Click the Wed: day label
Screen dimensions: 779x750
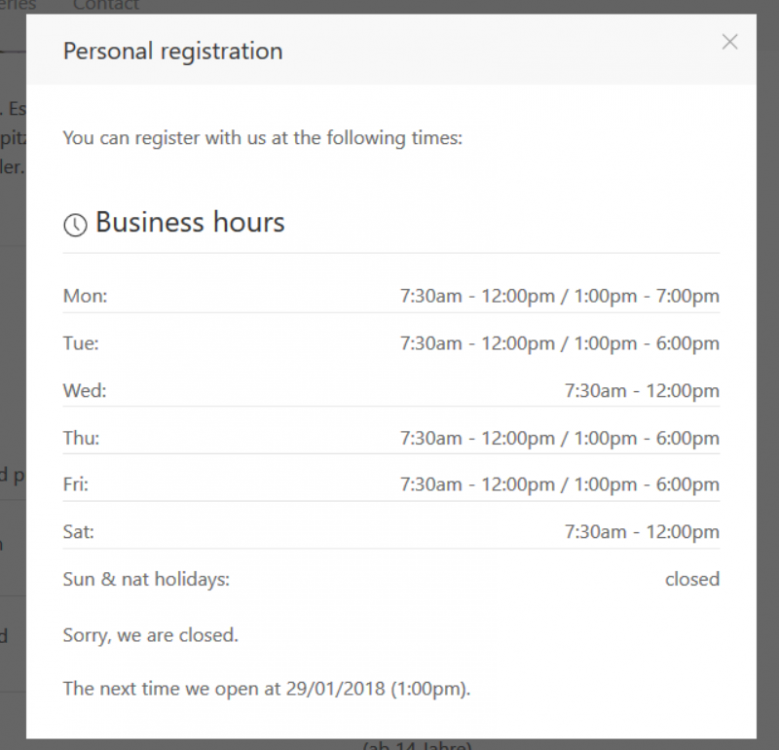pyautogui.click(x=84, y=391)
